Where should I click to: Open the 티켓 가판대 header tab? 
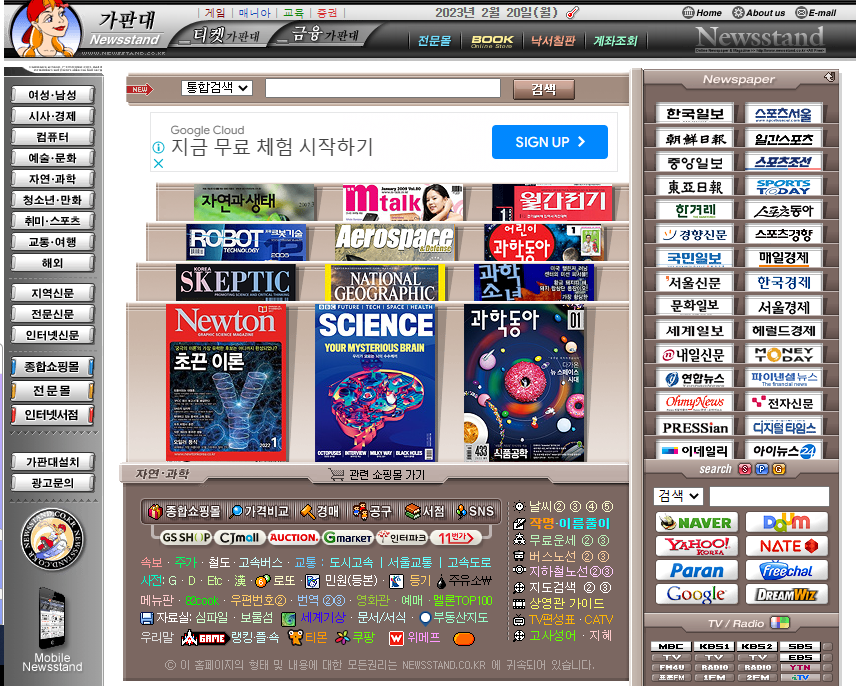(x=227, y=36)
